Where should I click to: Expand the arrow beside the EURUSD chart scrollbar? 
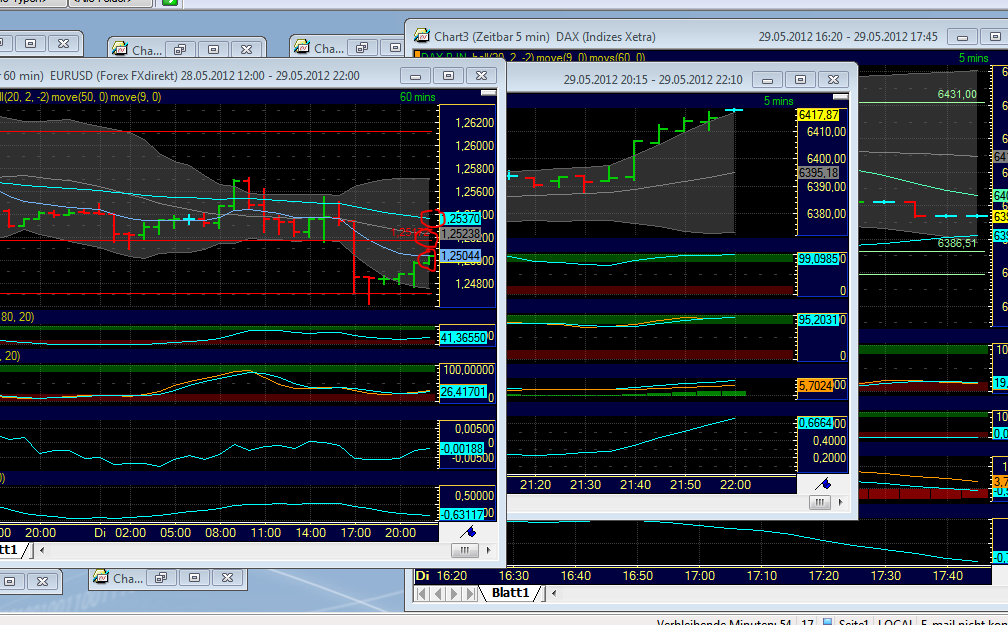489,549
